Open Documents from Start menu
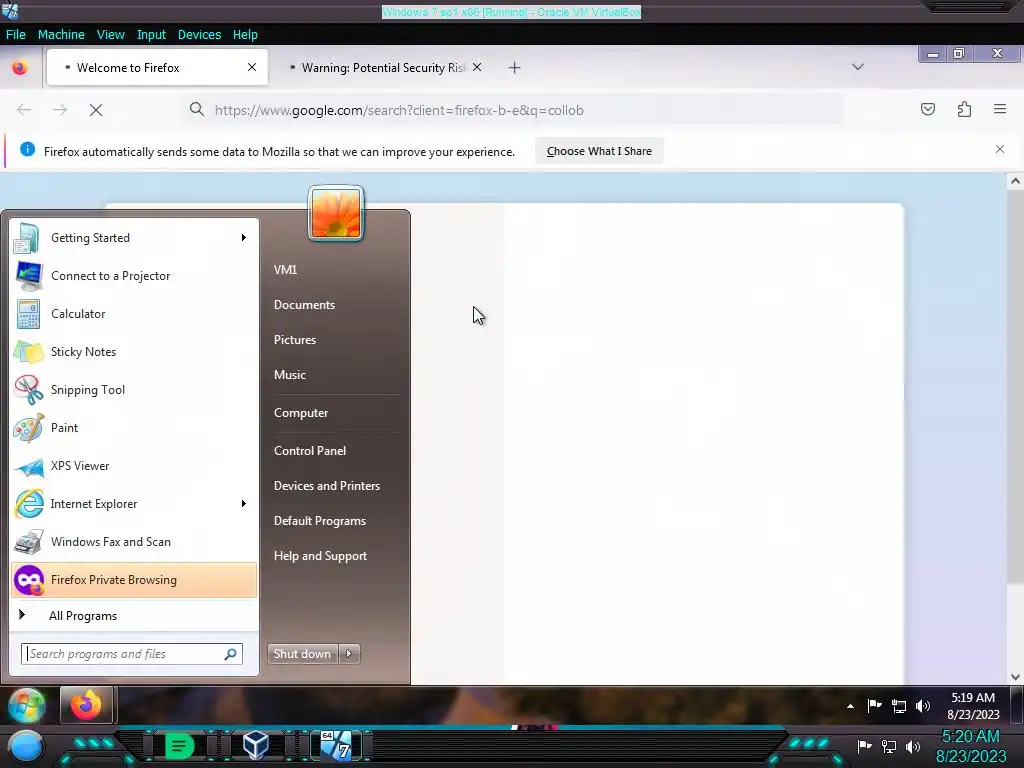 [x=304, y=304]
